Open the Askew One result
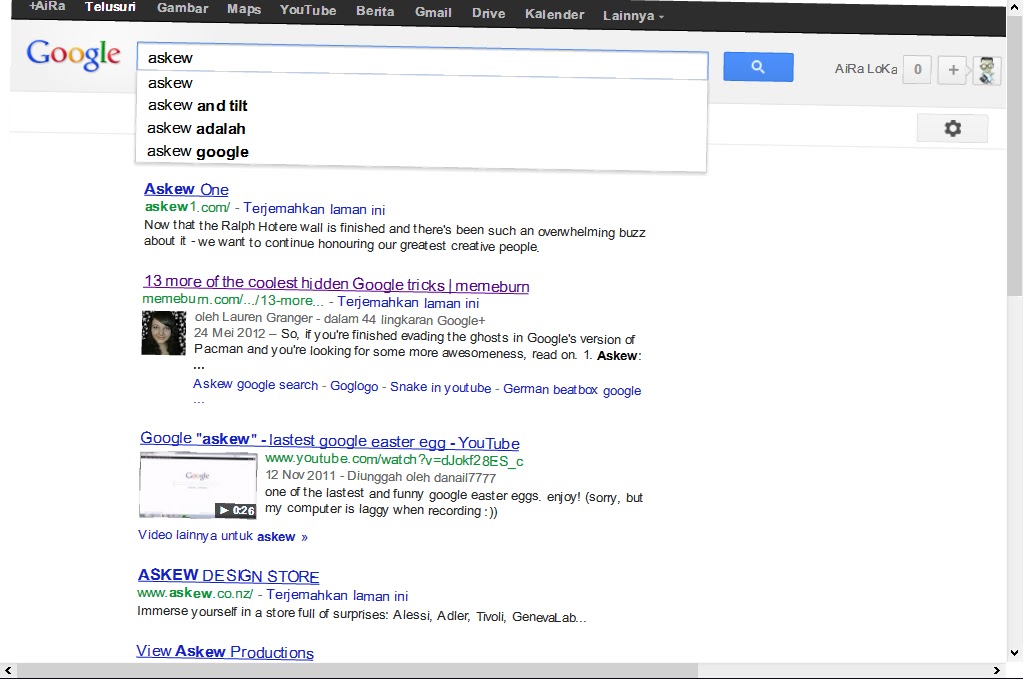Screen dimensions: 1024x679 pos(186,189)
